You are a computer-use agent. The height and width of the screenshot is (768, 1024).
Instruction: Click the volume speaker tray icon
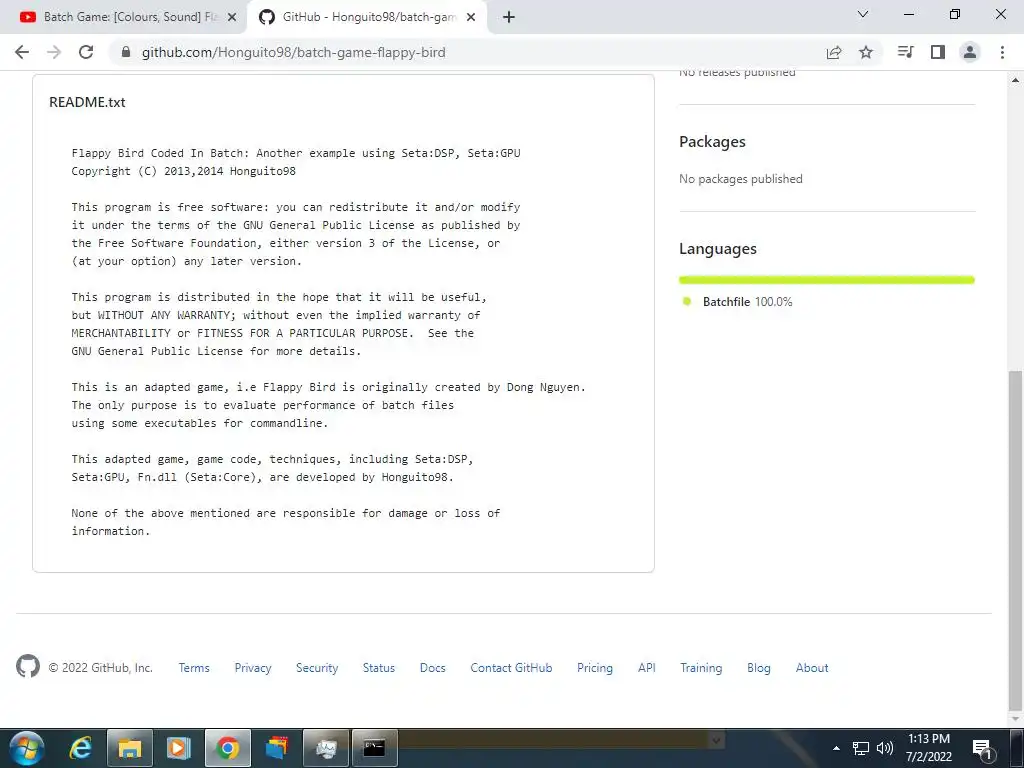pyautogui.click(x=885, y=748)
